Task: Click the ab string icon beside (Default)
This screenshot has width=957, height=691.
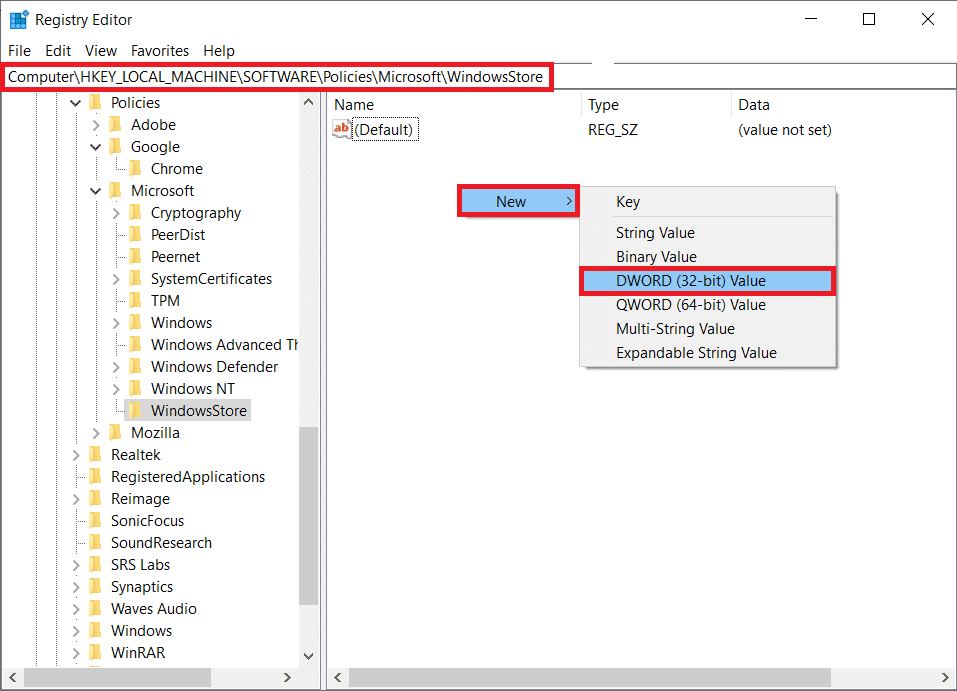Action: click(341, 129)
